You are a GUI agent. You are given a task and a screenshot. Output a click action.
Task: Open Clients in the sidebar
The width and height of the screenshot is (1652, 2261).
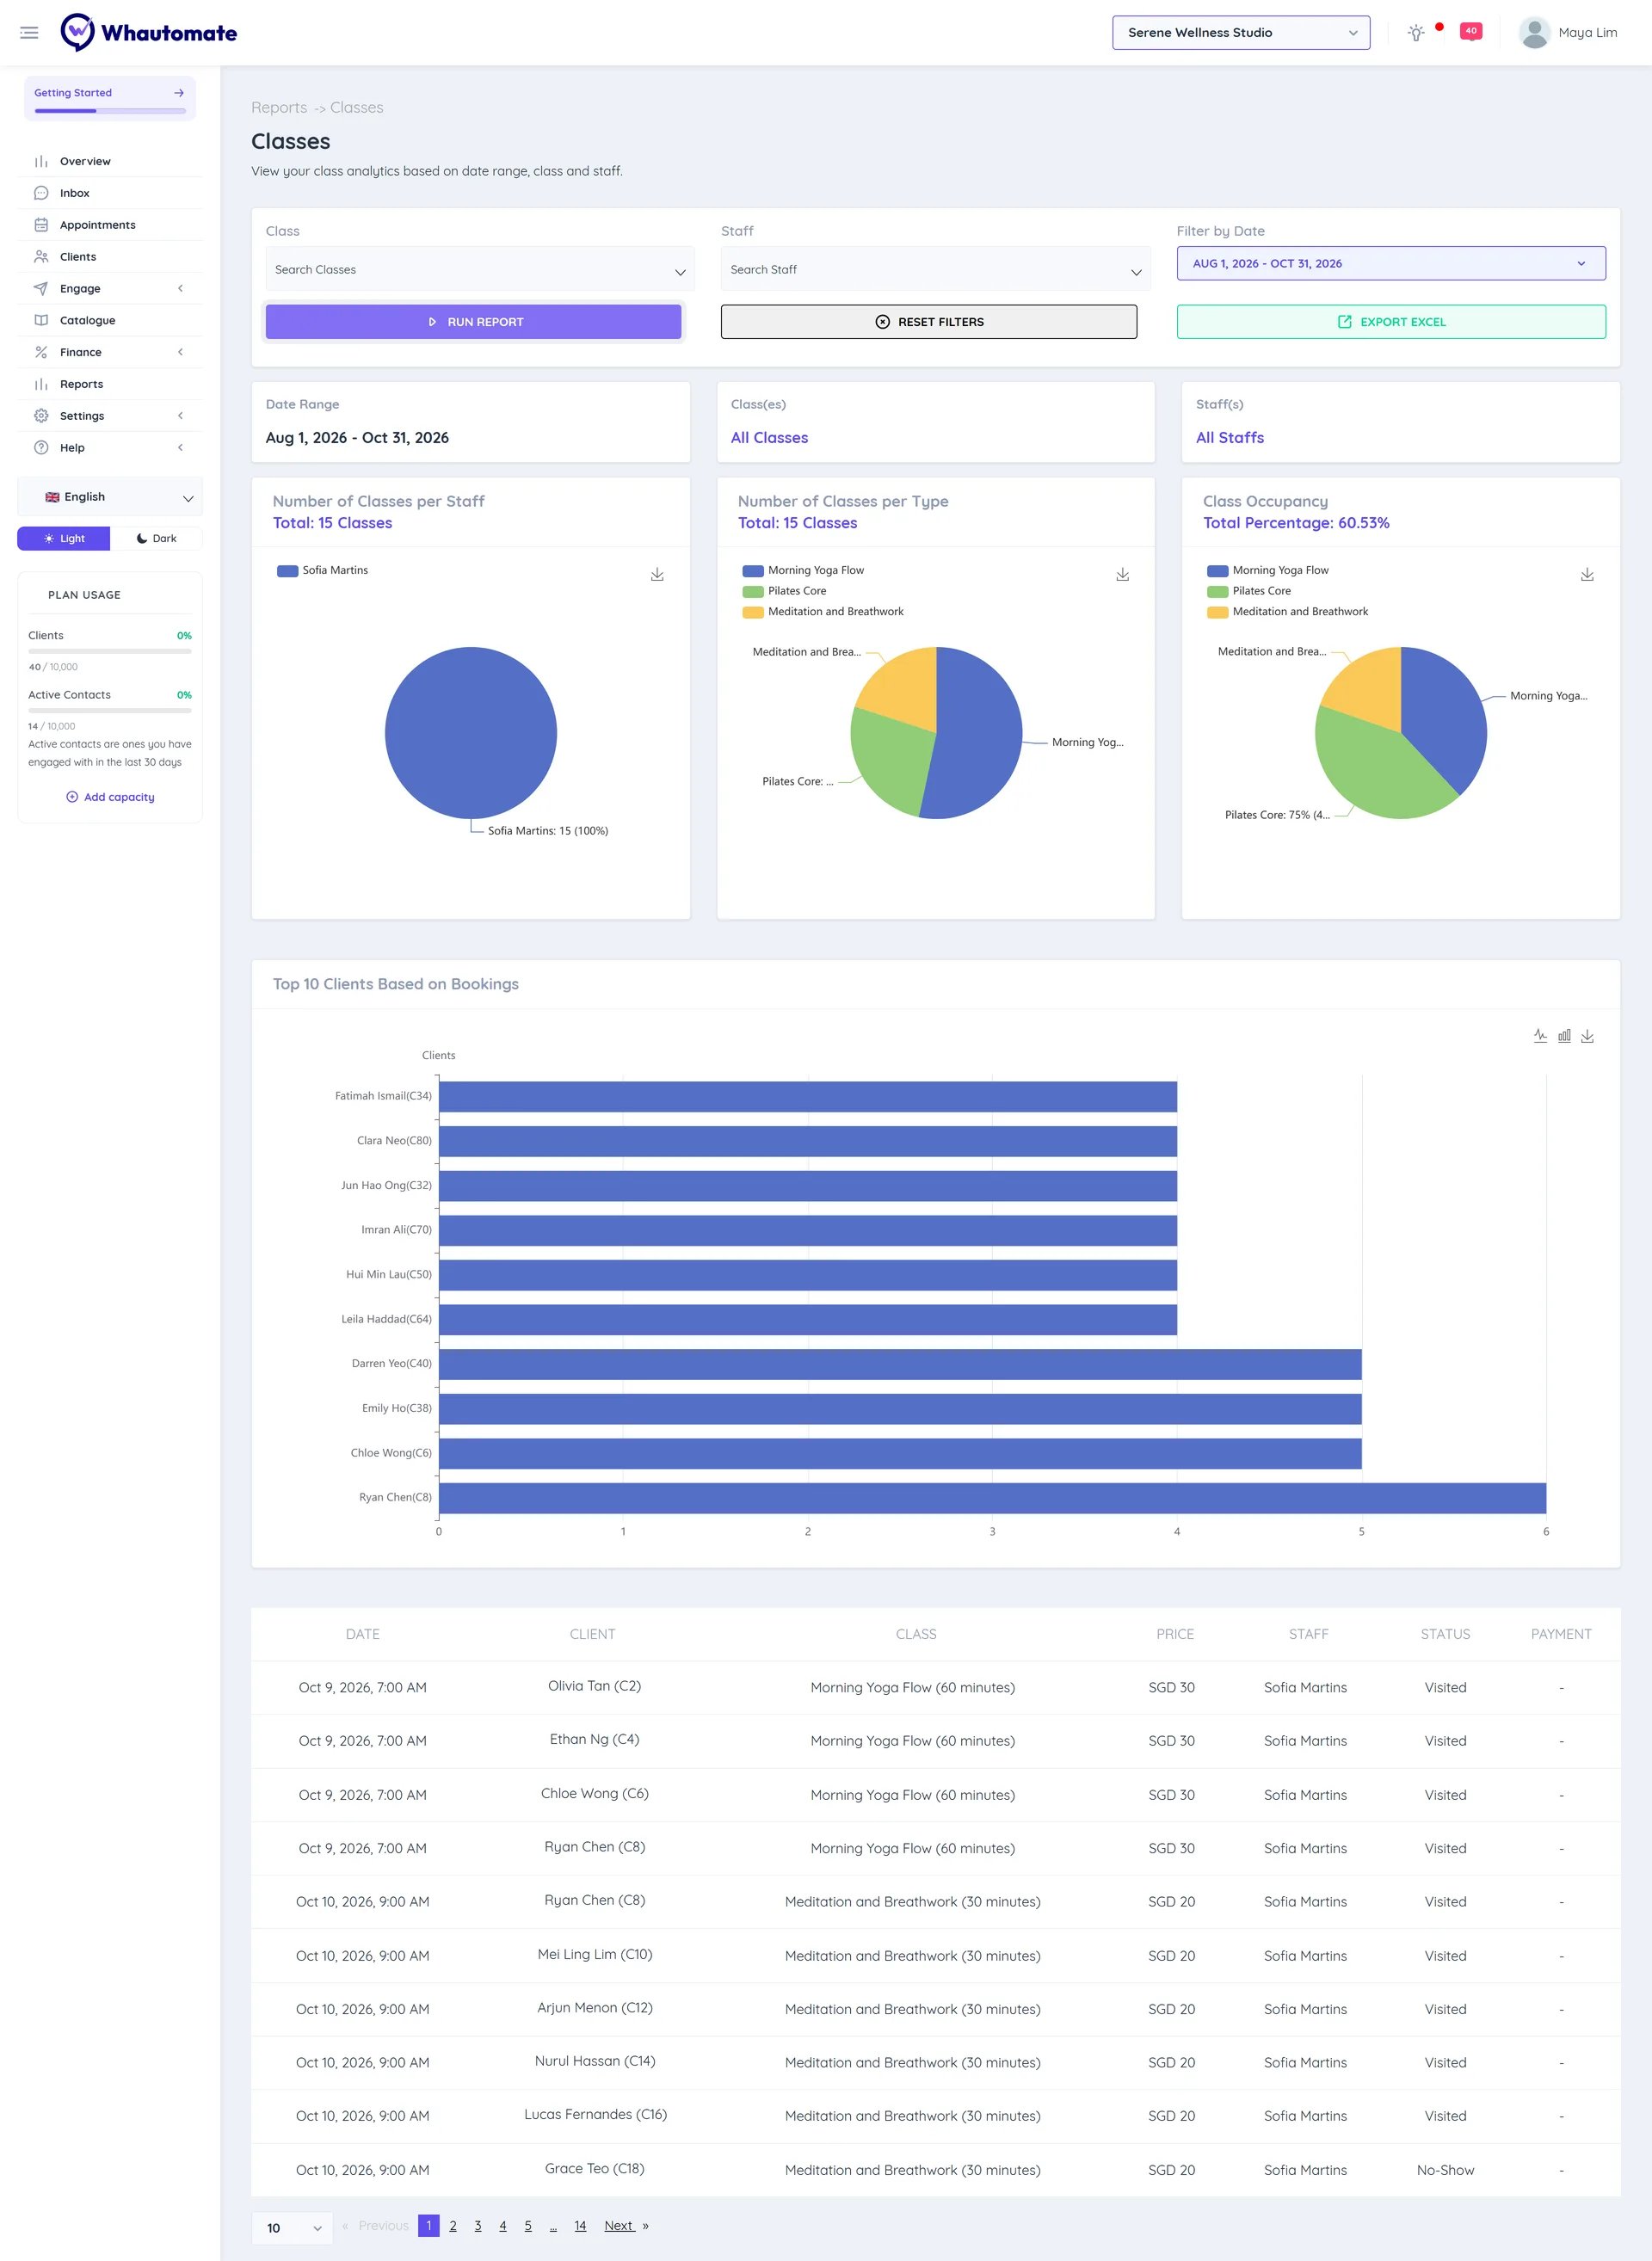tap(110, 257)
